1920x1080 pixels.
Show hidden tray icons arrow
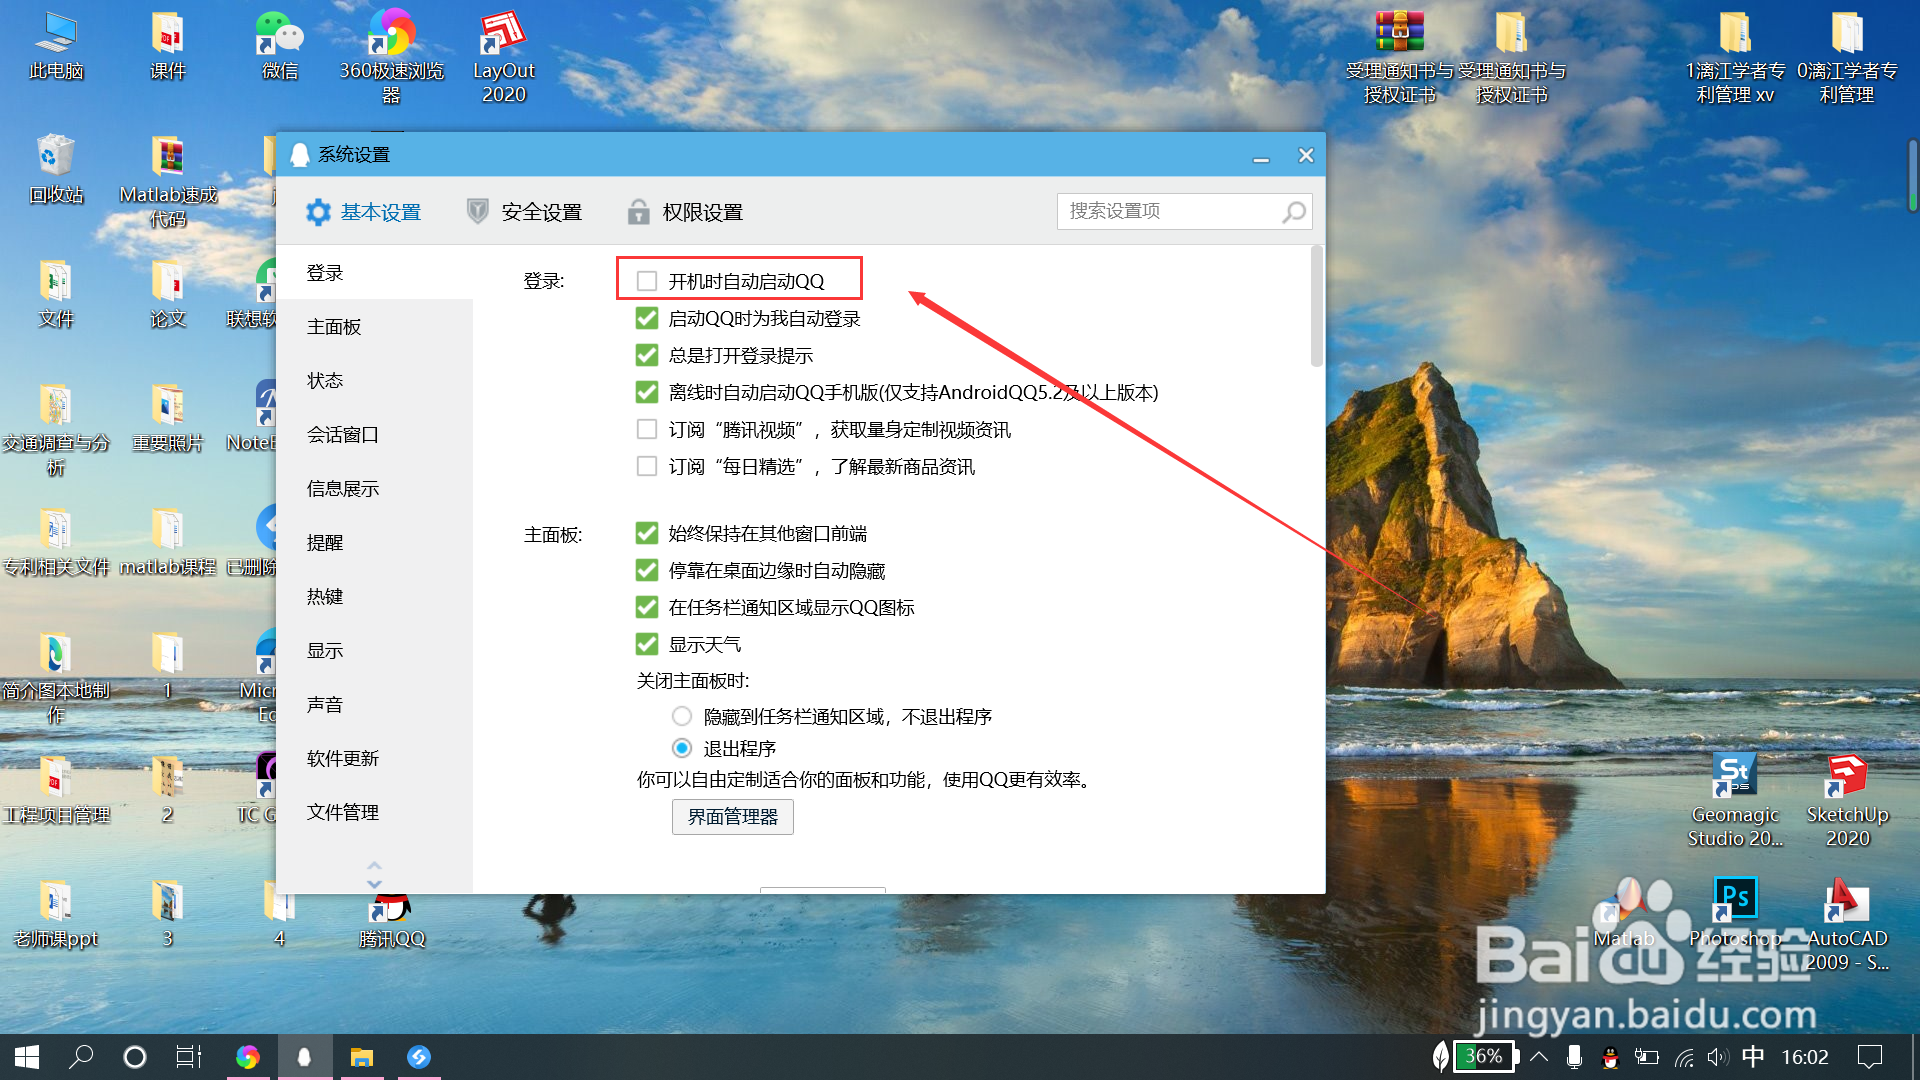coord(1539,1057)
